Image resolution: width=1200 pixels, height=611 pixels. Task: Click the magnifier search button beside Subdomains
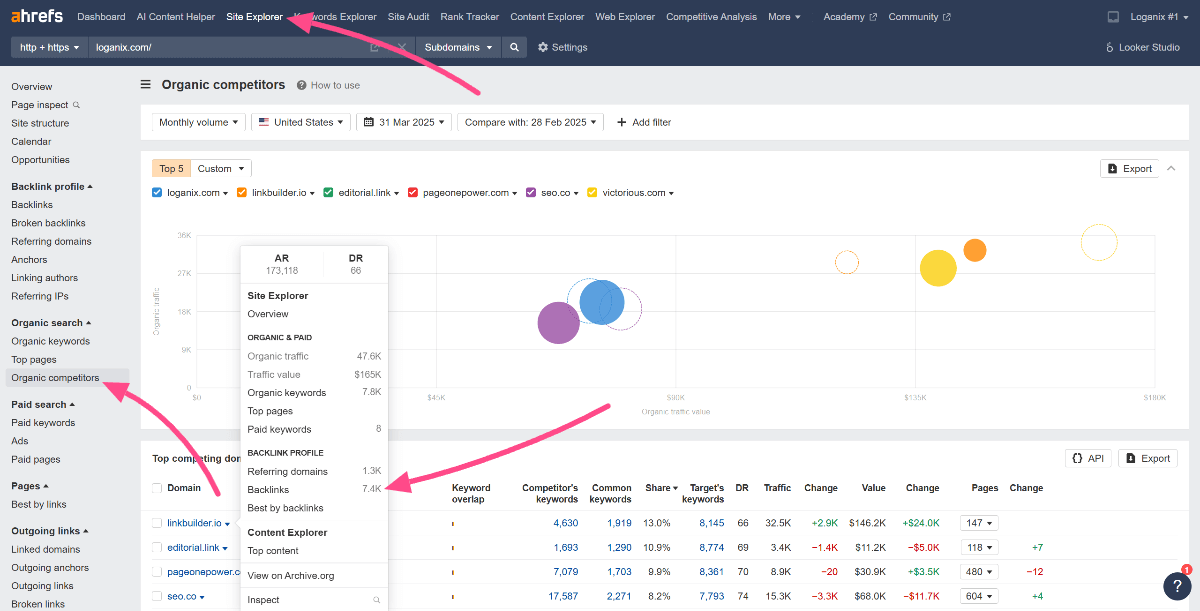tap(514, 47)
